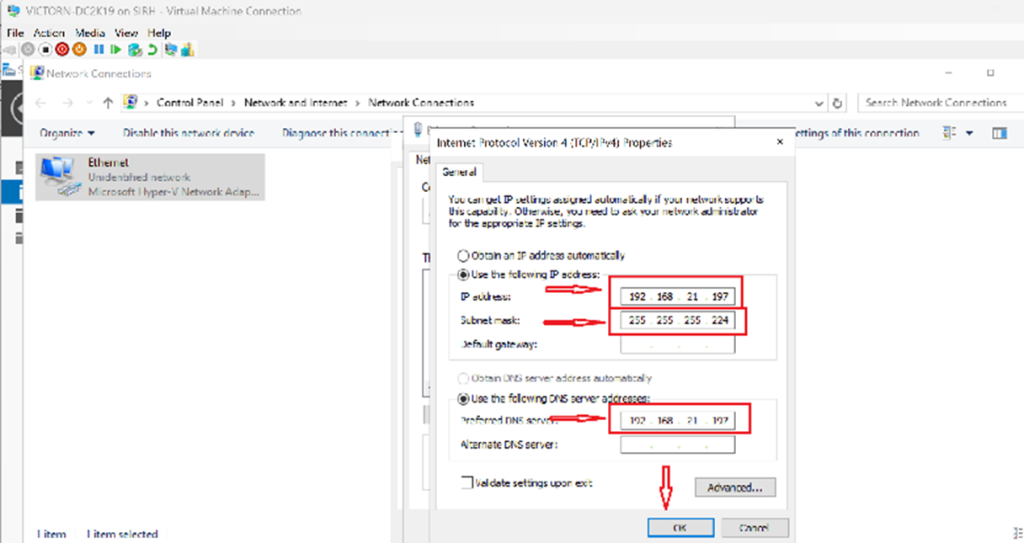Click the Turn Off VM toolbar icon

coord(45,49)
